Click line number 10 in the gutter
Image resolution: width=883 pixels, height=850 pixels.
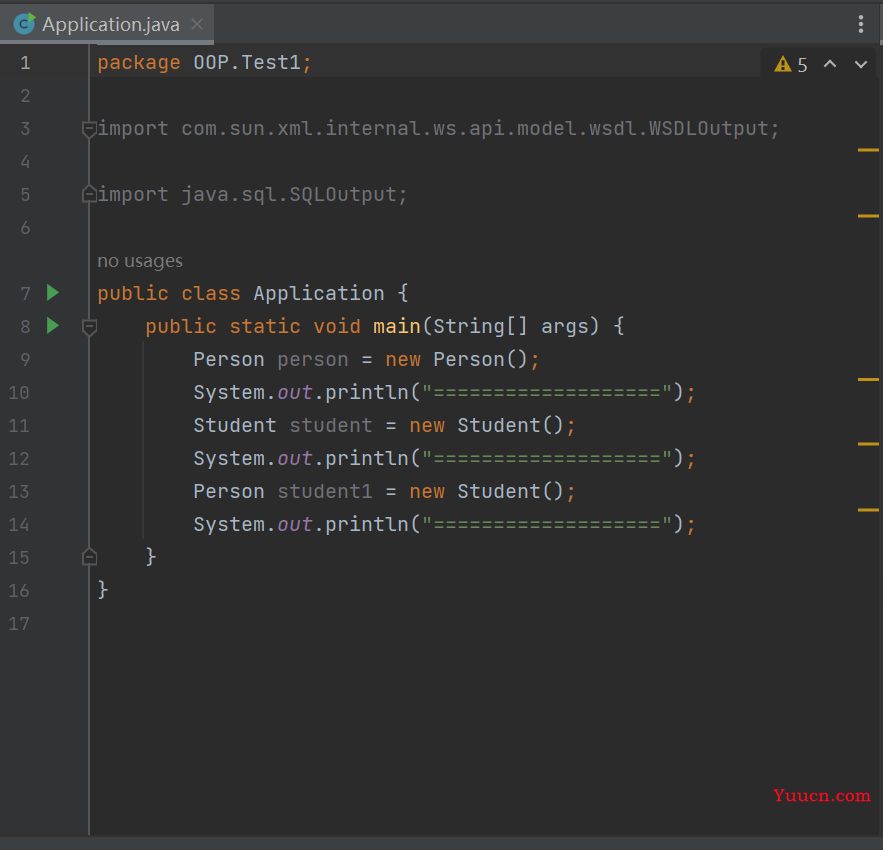tap(19, 393)
